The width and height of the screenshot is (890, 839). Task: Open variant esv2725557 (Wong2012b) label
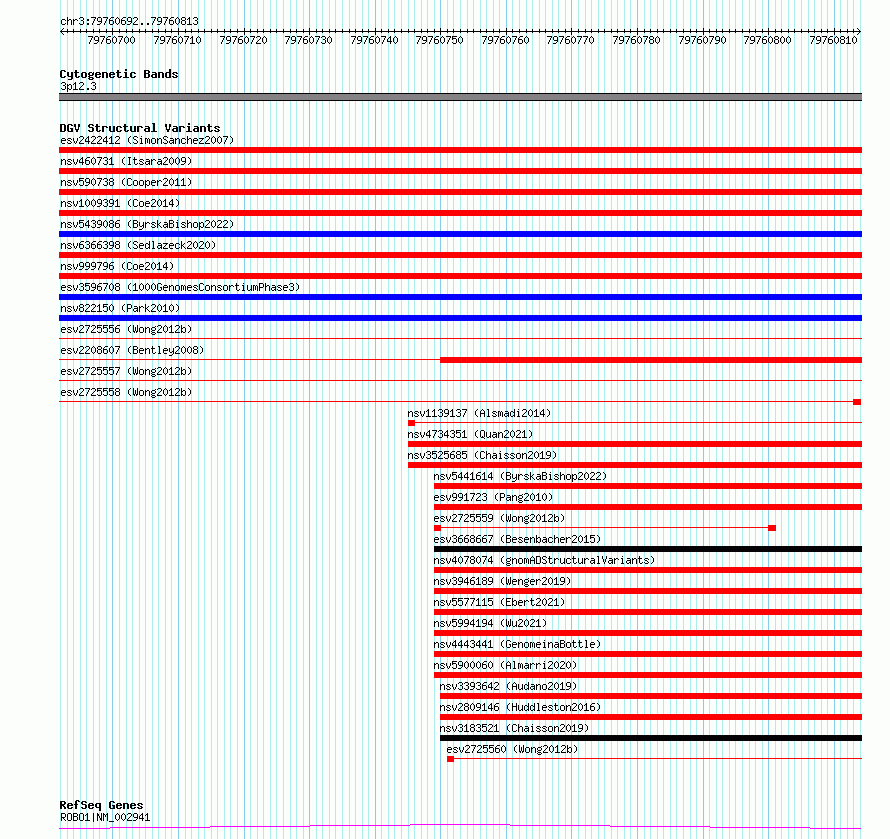[126, 371]
